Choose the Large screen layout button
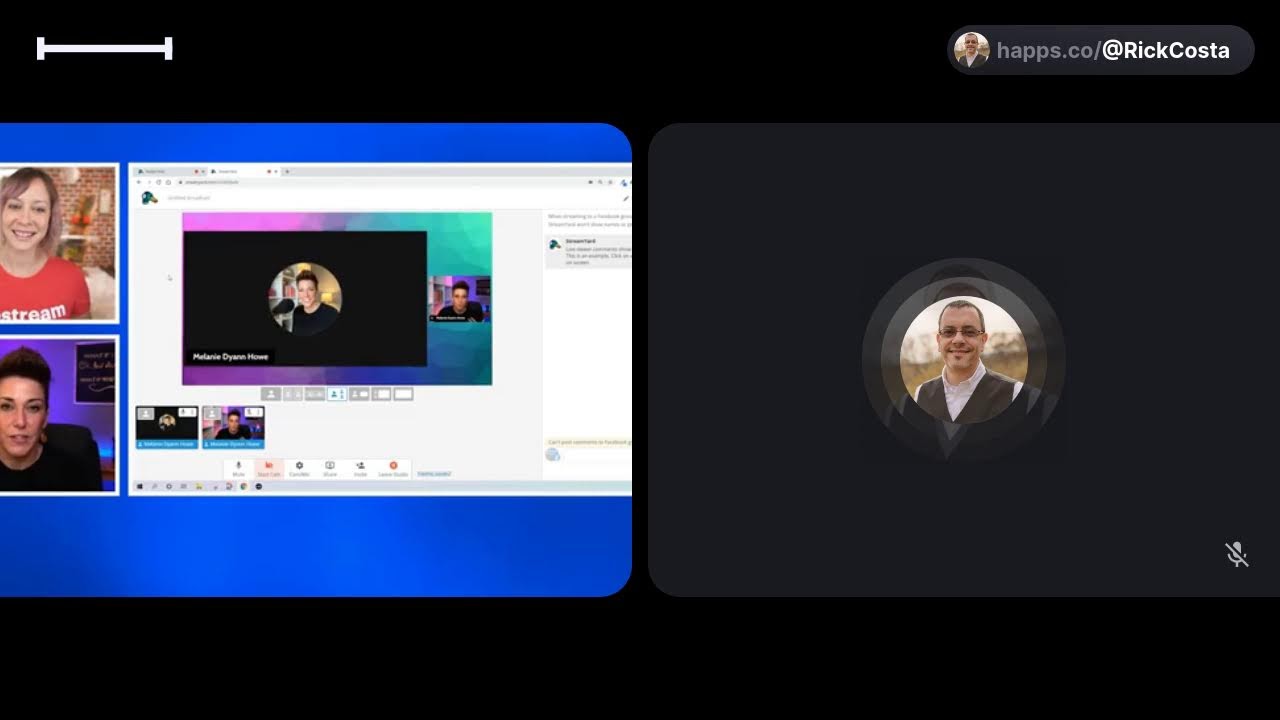The image size is (1280, 720). [x=381, y=394]
